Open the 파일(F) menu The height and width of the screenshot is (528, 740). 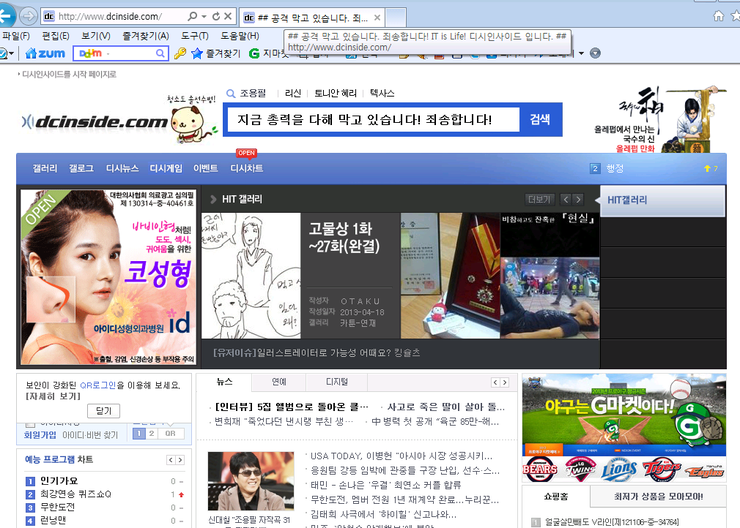point(16,36)
